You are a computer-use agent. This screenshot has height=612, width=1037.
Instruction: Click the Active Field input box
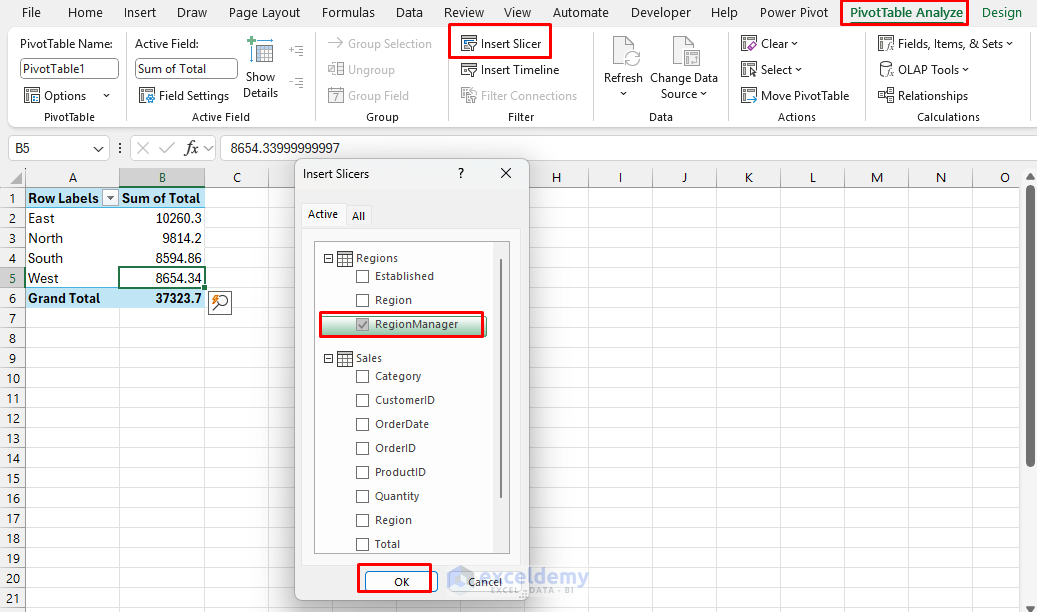[x=186, y=69]
